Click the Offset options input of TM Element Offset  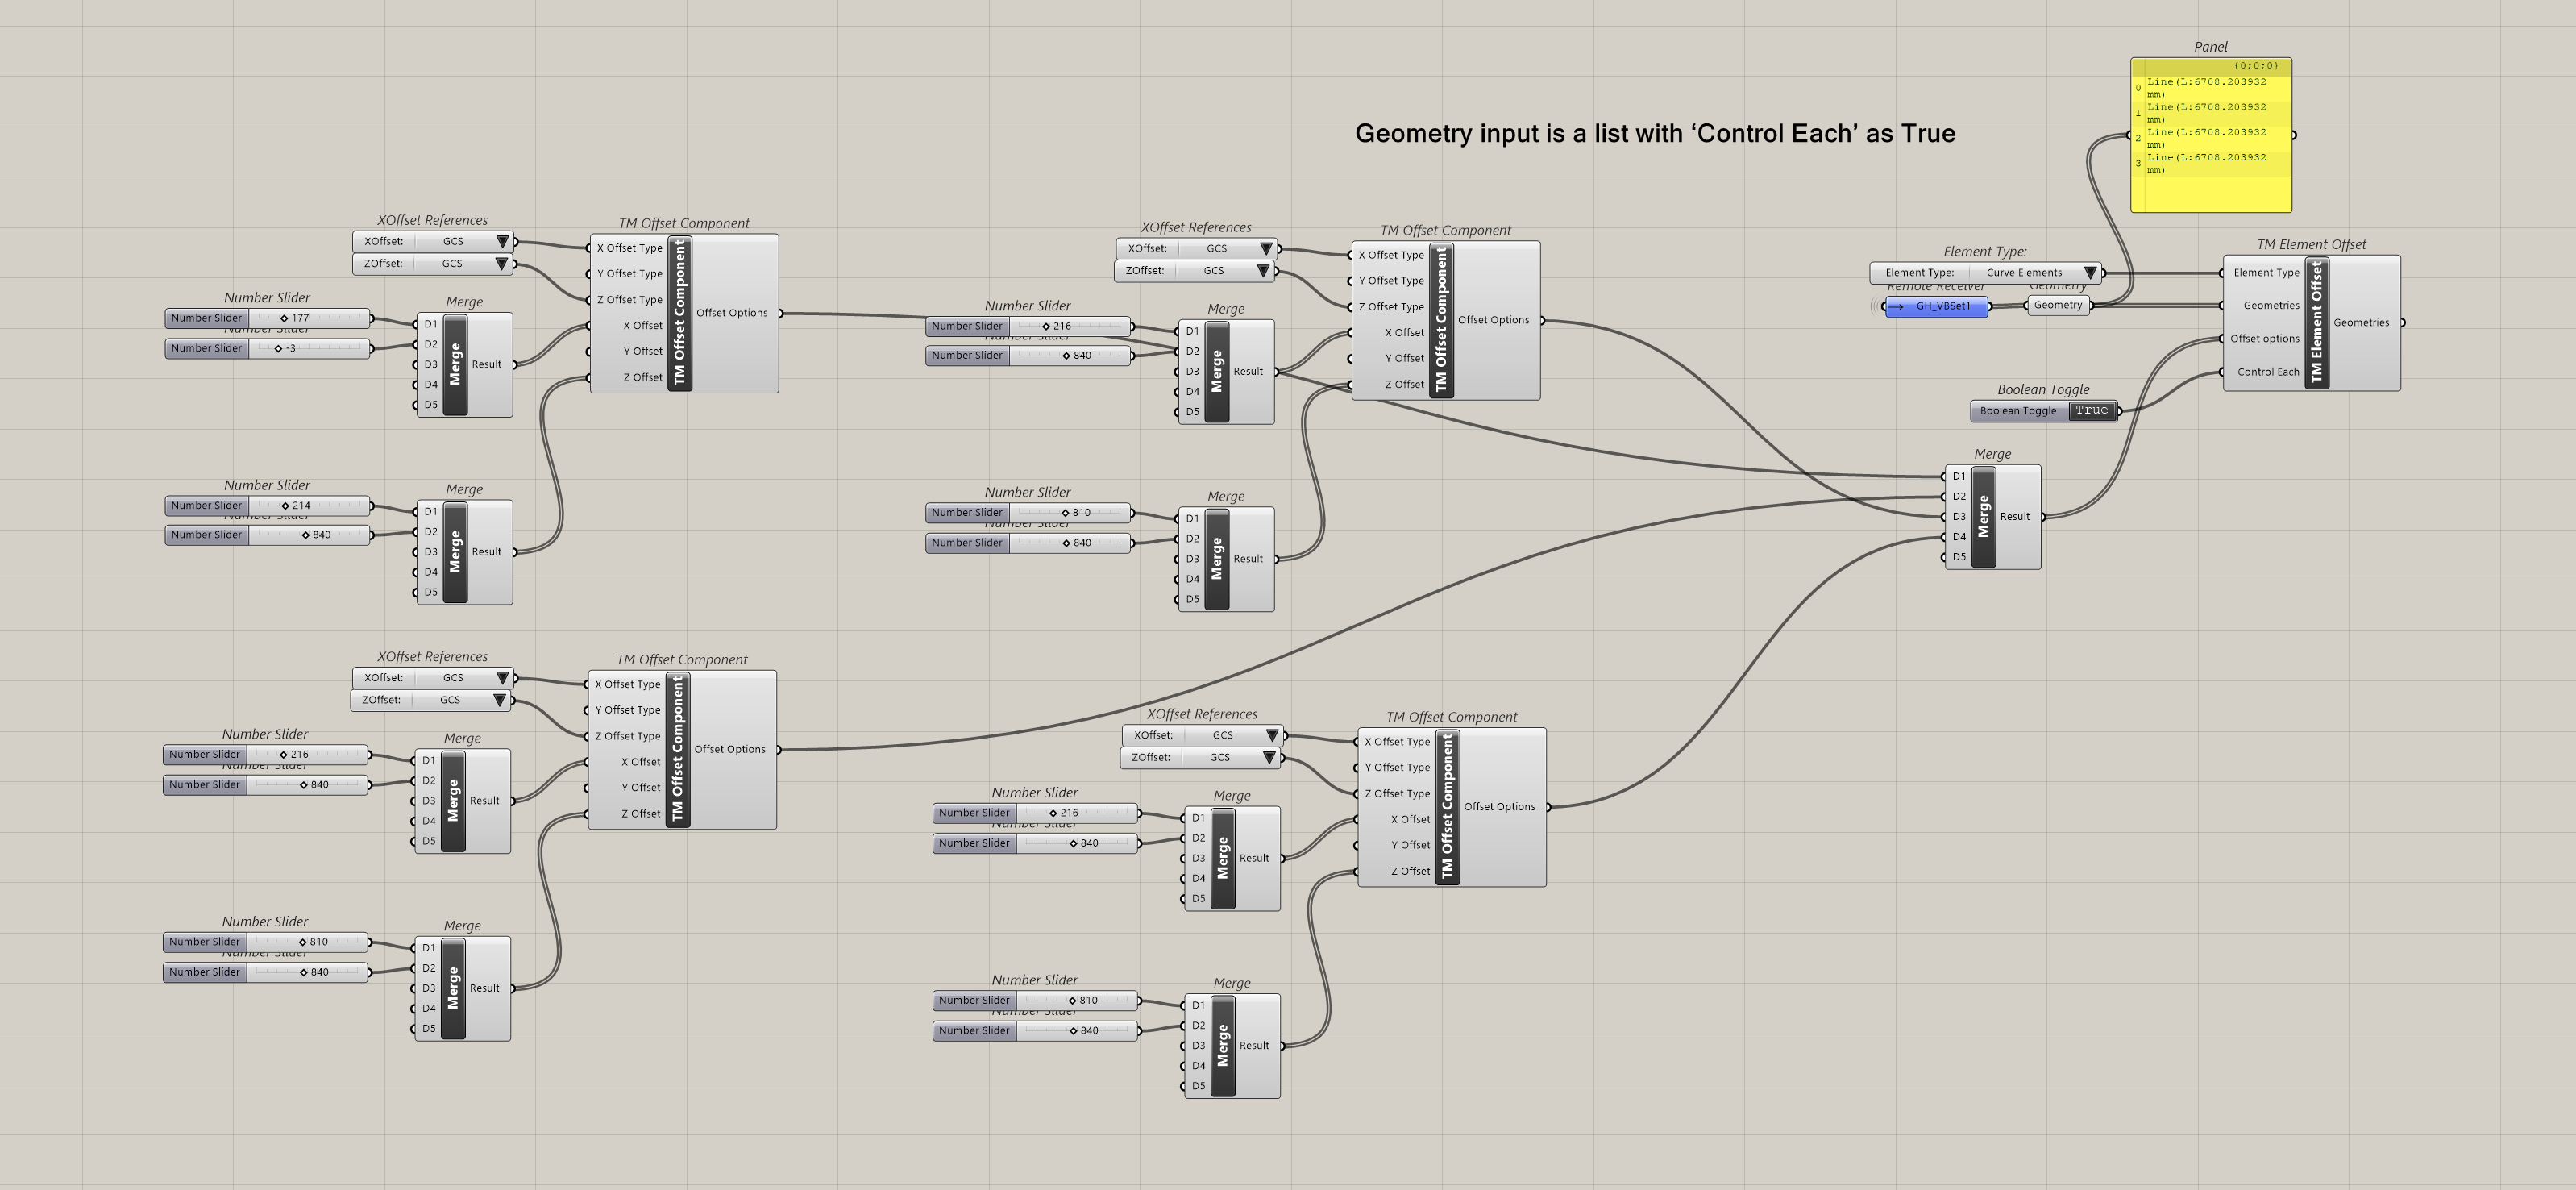[2264, 339]
